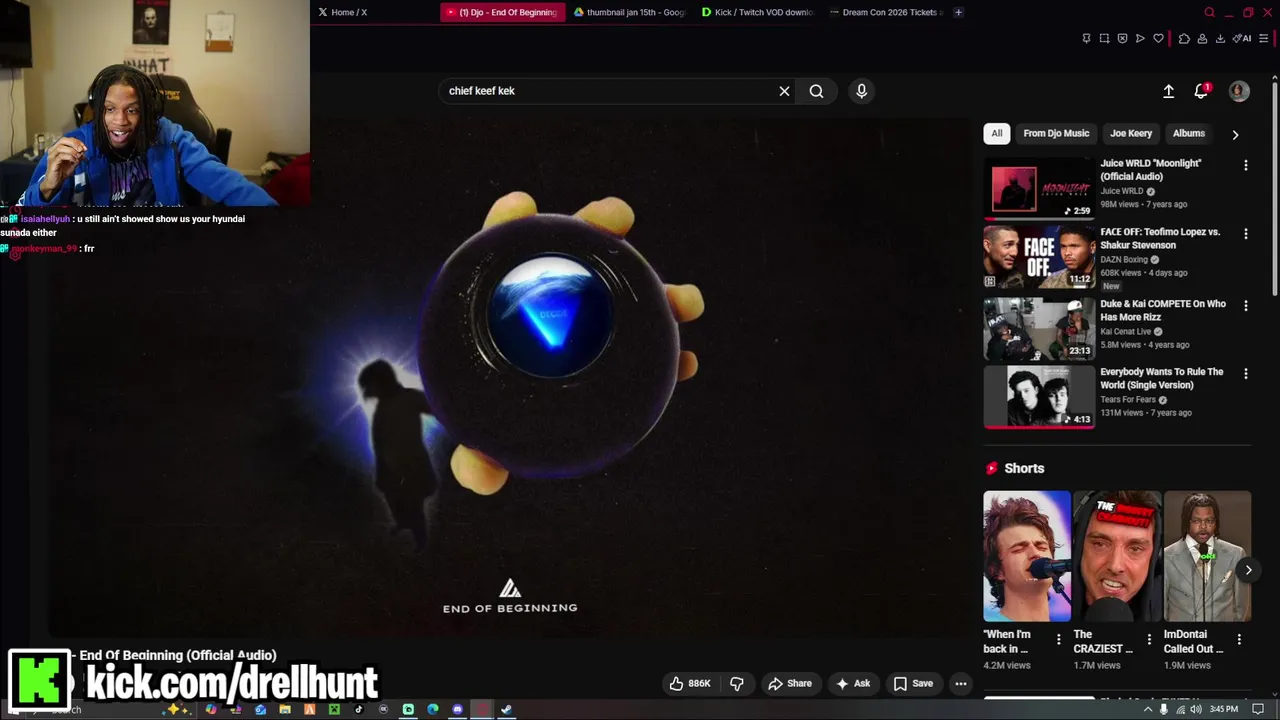Open Juice WRLD Moonlight video thumbnail

click(1039, 188)
